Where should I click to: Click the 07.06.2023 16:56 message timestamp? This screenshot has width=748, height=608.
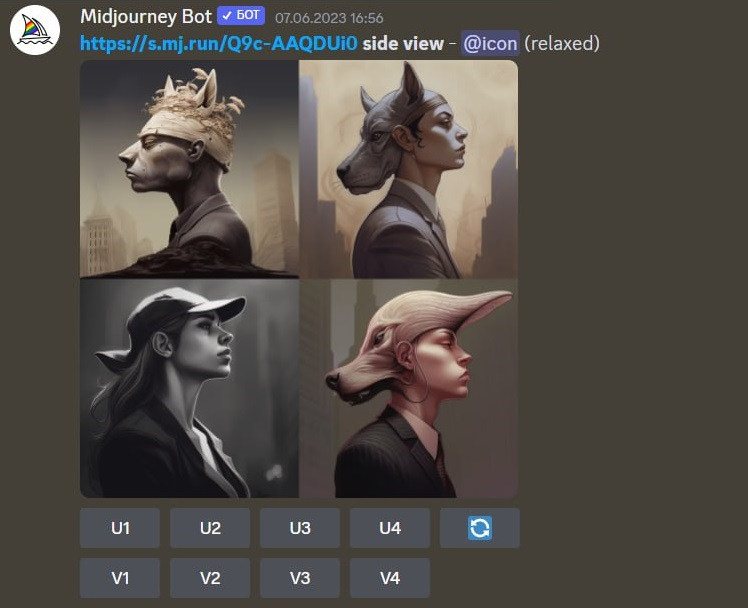[x=329, y=18]
